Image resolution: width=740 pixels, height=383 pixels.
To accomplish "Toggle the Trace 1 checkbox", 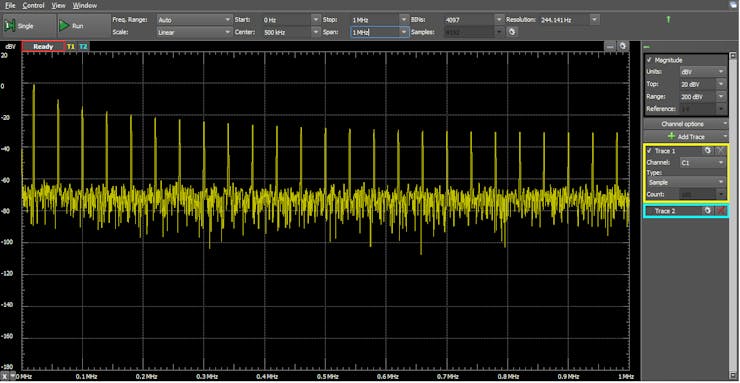I will [x=649, y=151].
